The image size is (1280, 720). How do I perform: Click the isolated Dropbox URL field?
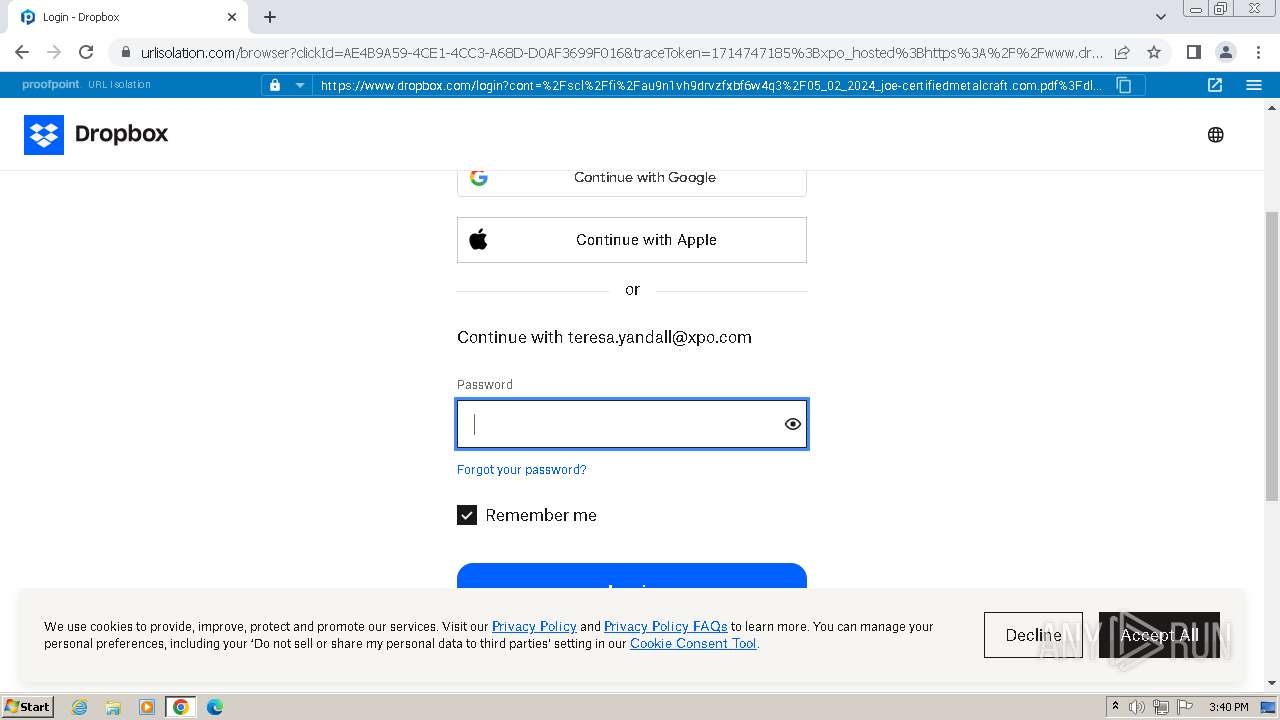coord(712,85)
